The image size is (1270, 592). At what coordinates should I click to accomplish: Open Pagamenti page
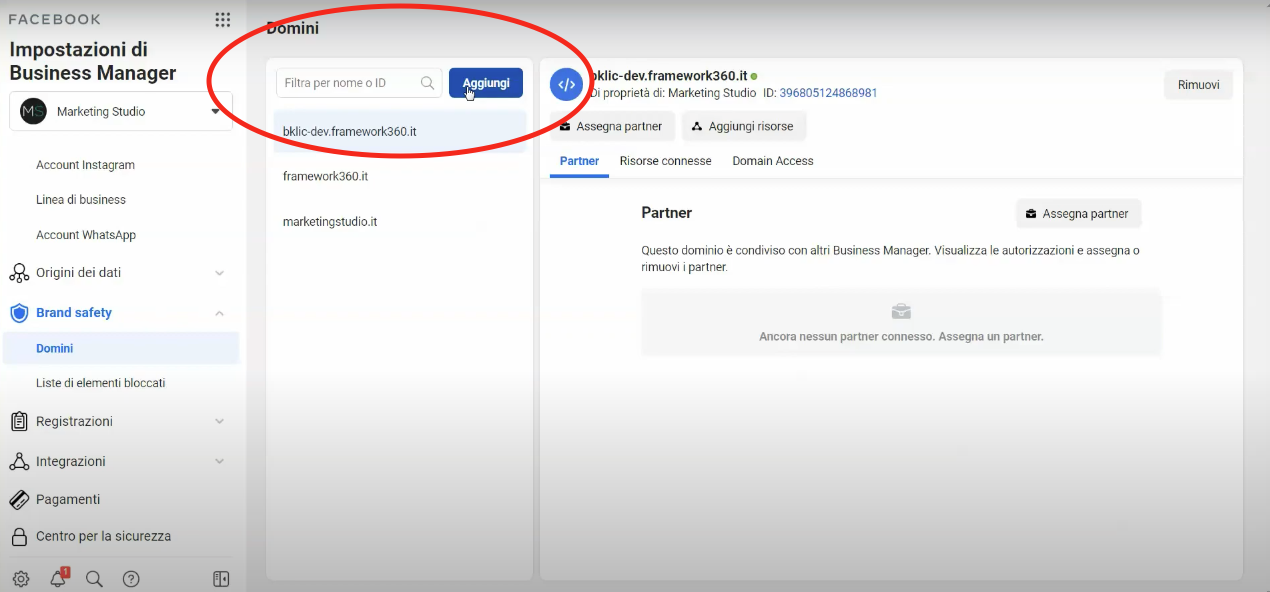[x=68, y=499]
